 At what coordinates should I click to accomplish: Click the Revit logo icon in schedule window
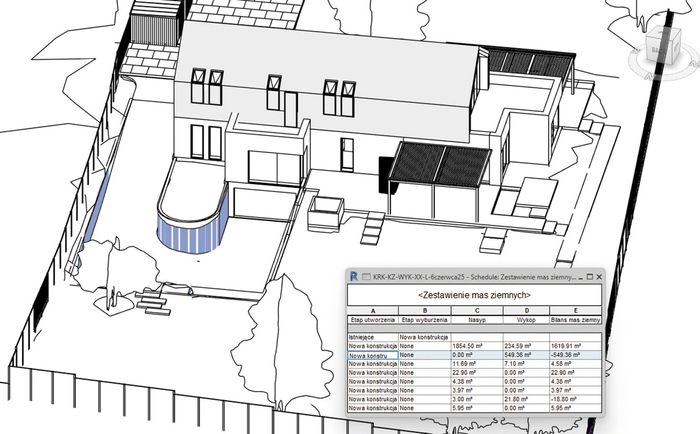[x=354, y=276]
